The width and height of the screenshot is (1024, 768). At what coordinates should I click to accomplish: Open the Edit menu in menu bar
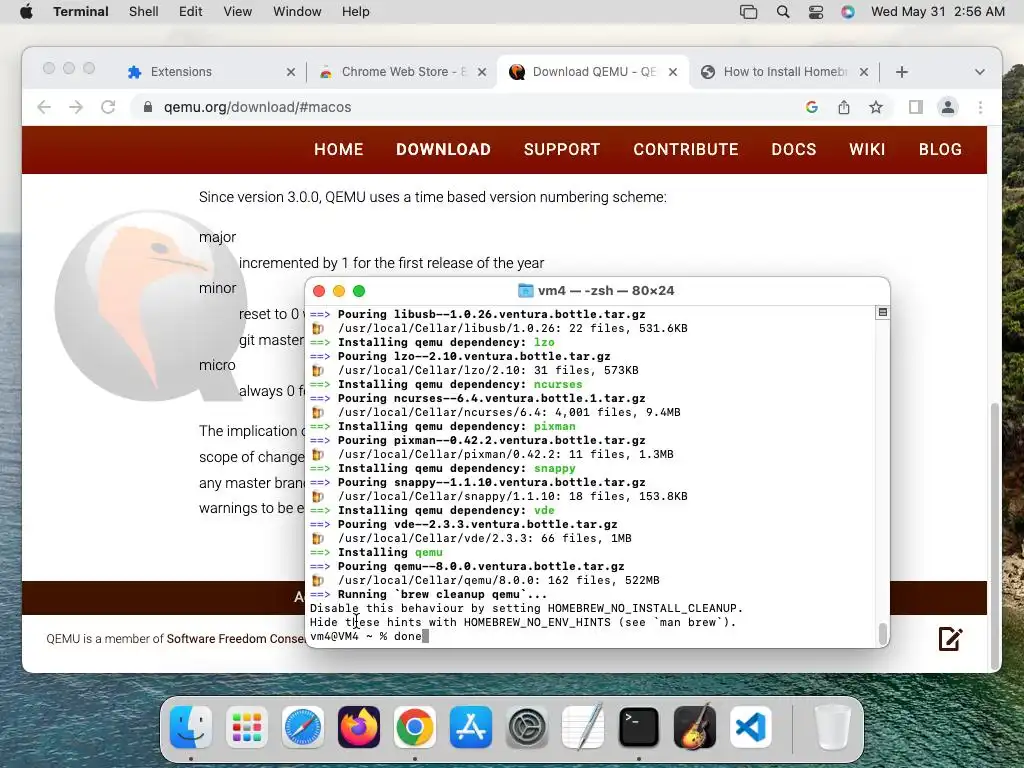click(190, 12)
